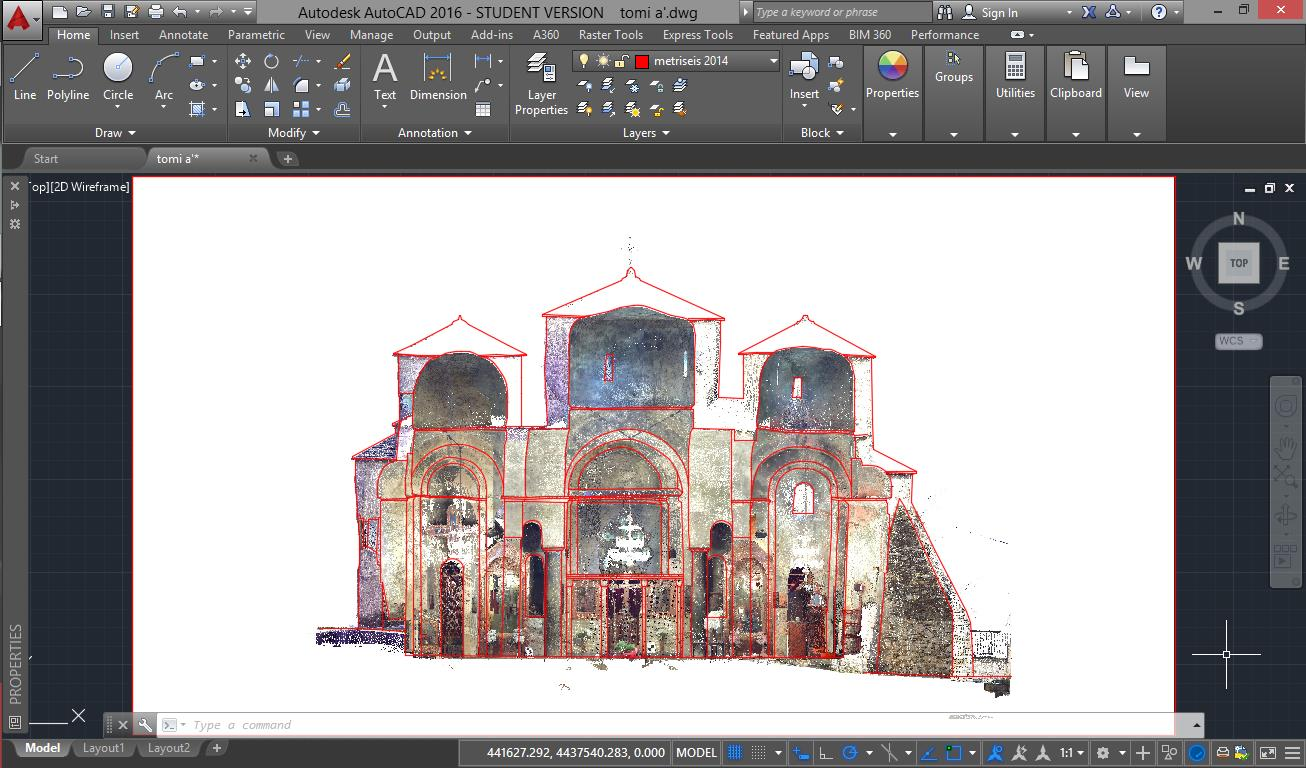Open a new drawing tab with plus button

coord(288,158)
